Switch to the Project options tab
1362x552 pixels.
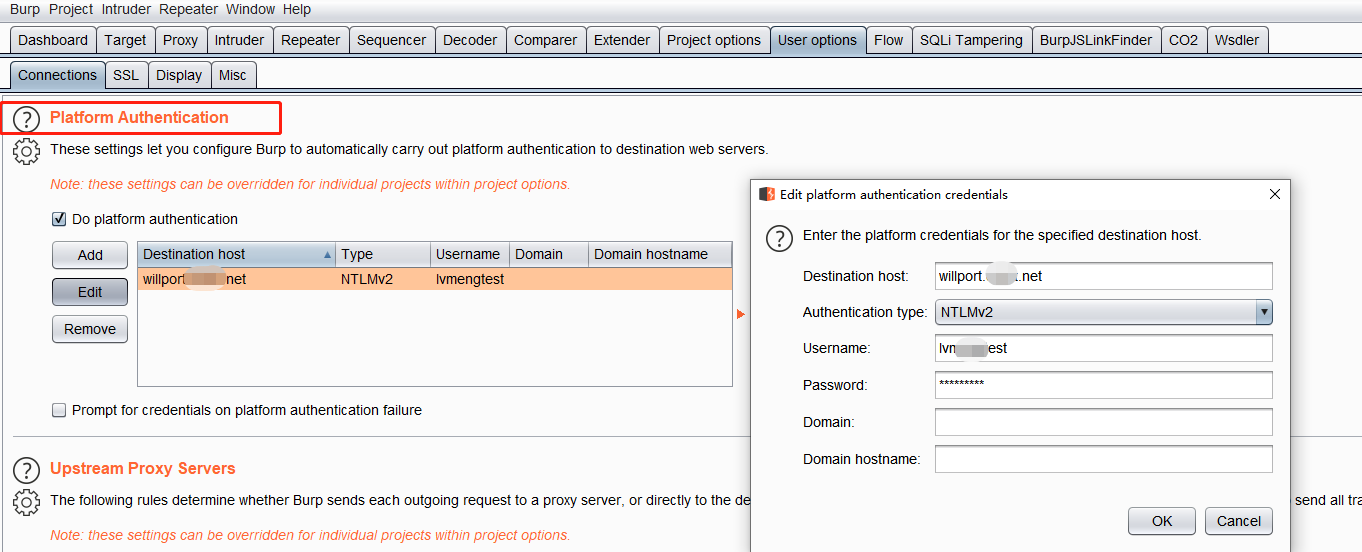[714, 40]
